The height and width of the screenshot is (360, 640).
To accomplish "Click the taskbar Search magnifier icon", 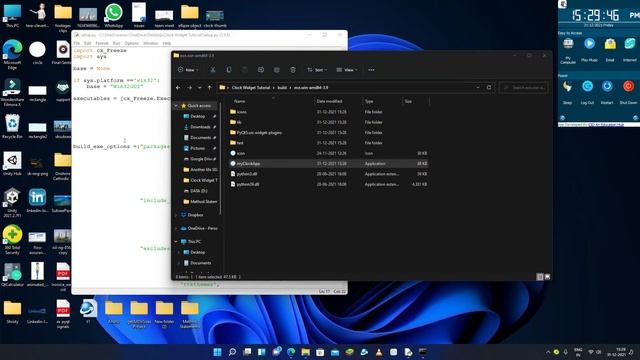I will point(232,352).
